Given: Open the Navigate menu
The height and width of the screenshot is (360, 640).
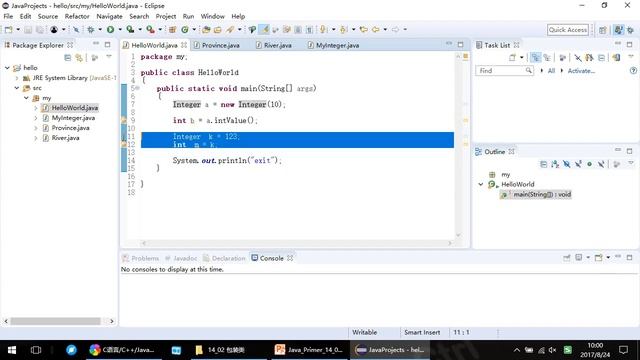Looking at the screenshot, I should click(109, 16).
